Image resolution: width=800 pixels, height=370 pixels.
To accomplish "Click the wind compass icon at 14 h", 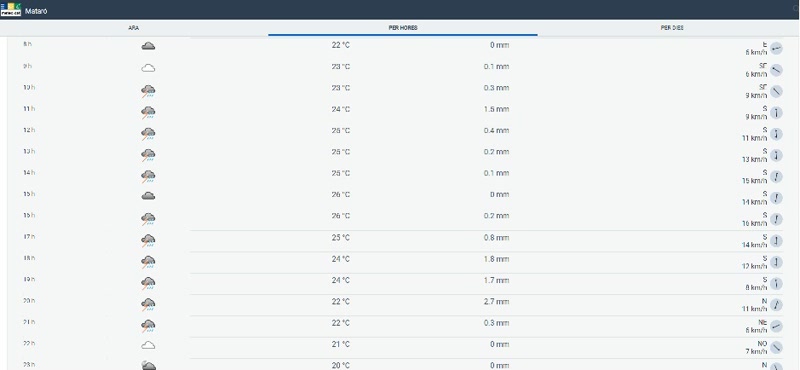I will tap(776, 177).
